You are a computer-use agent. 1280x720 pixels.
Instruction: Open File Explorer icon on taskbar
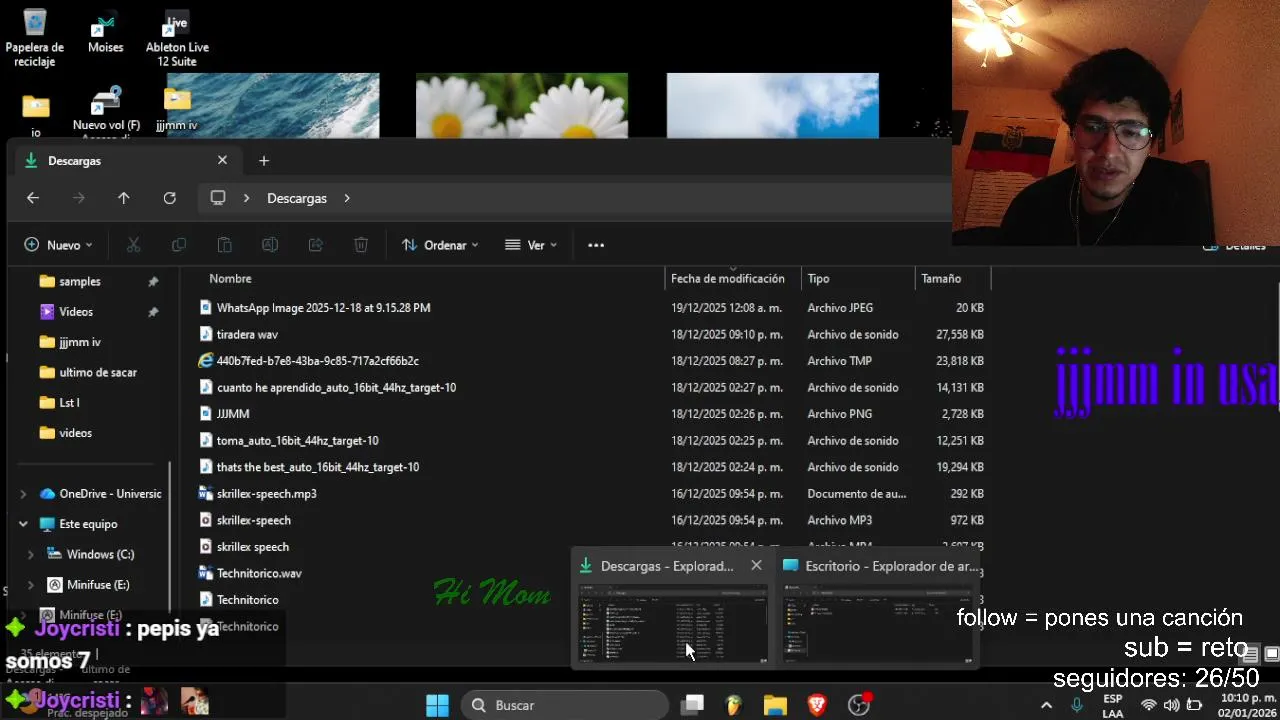point(775,705)
